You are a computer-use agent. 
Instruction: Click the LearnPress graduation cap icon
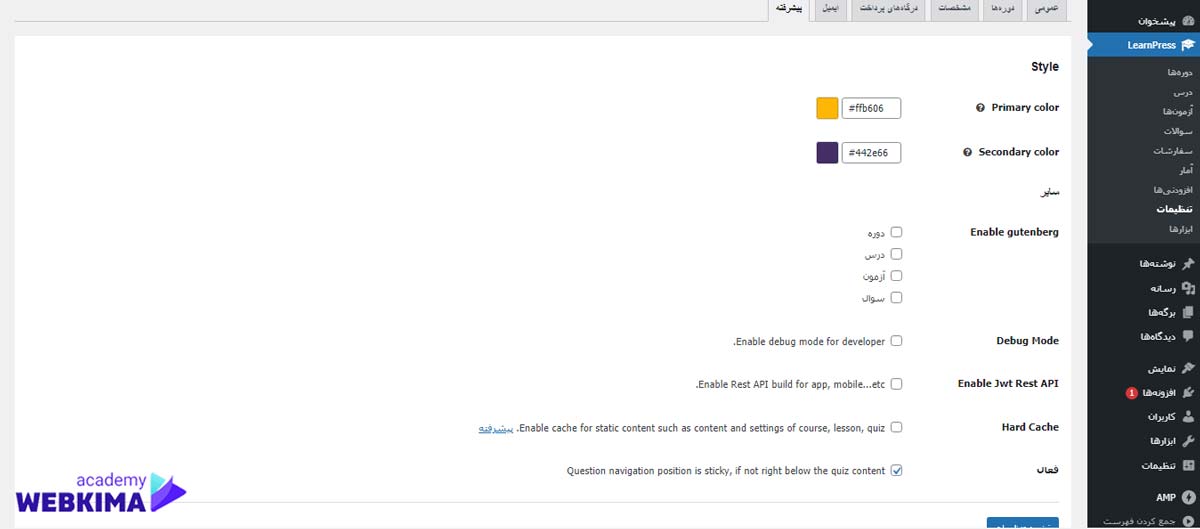pos(1187,45)
